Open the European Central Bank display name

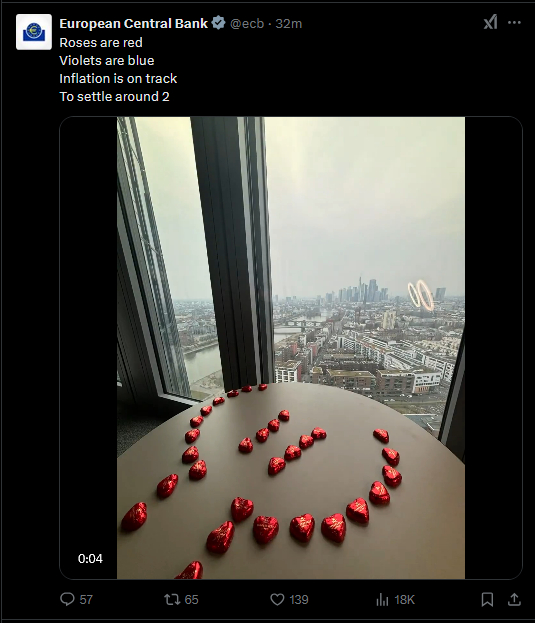(x=133, y=23)
